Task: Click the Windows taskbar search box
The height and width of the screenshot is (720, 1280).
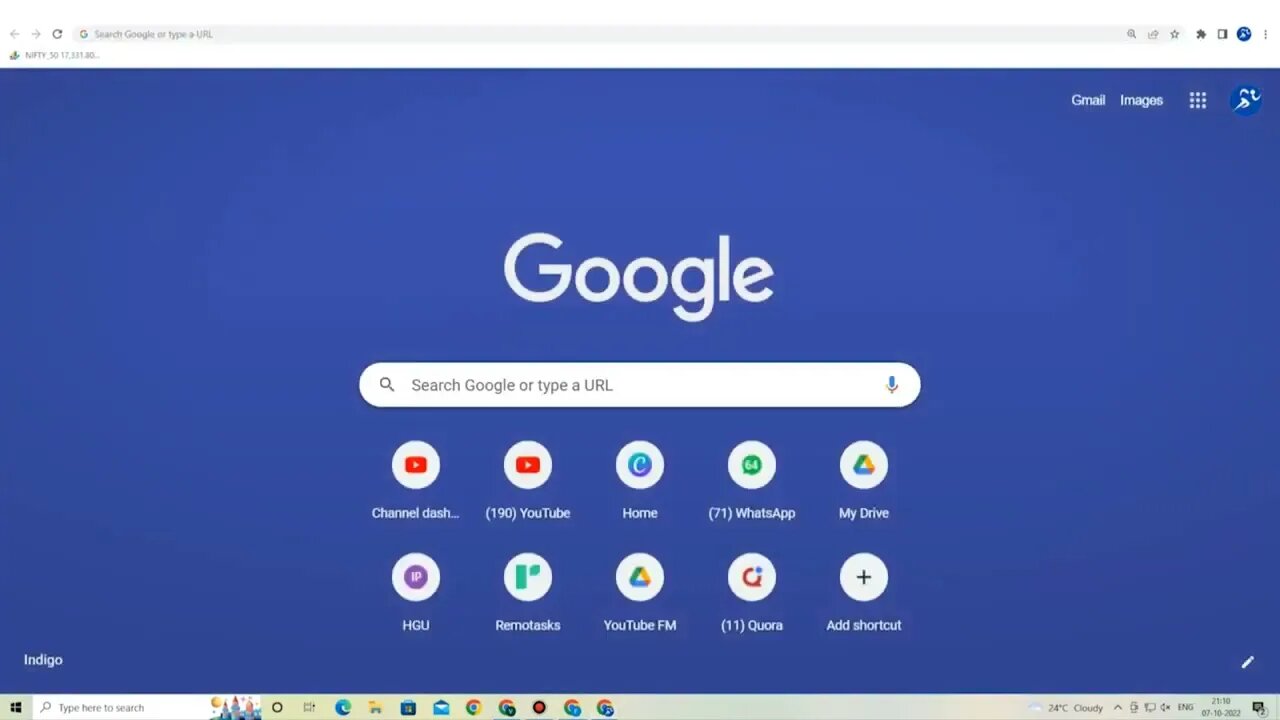Action: [x=146, y=708]
